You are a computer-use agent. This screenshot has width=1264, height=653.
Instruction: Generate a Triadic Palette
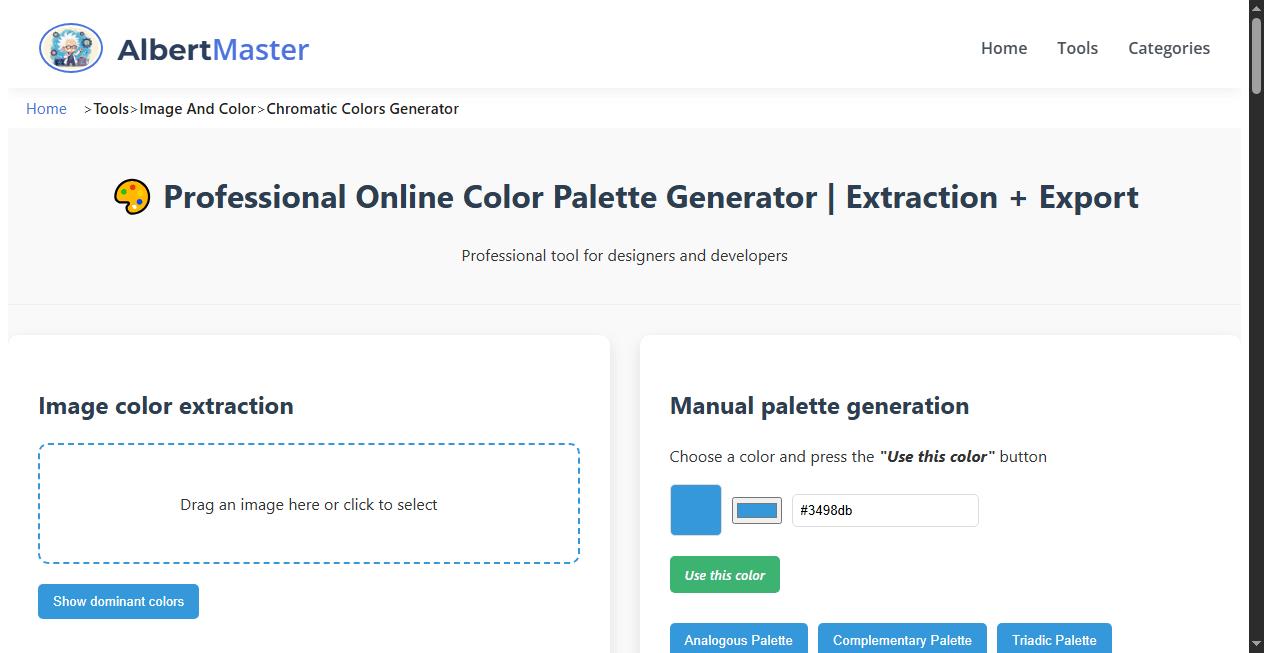point(1054,640)
